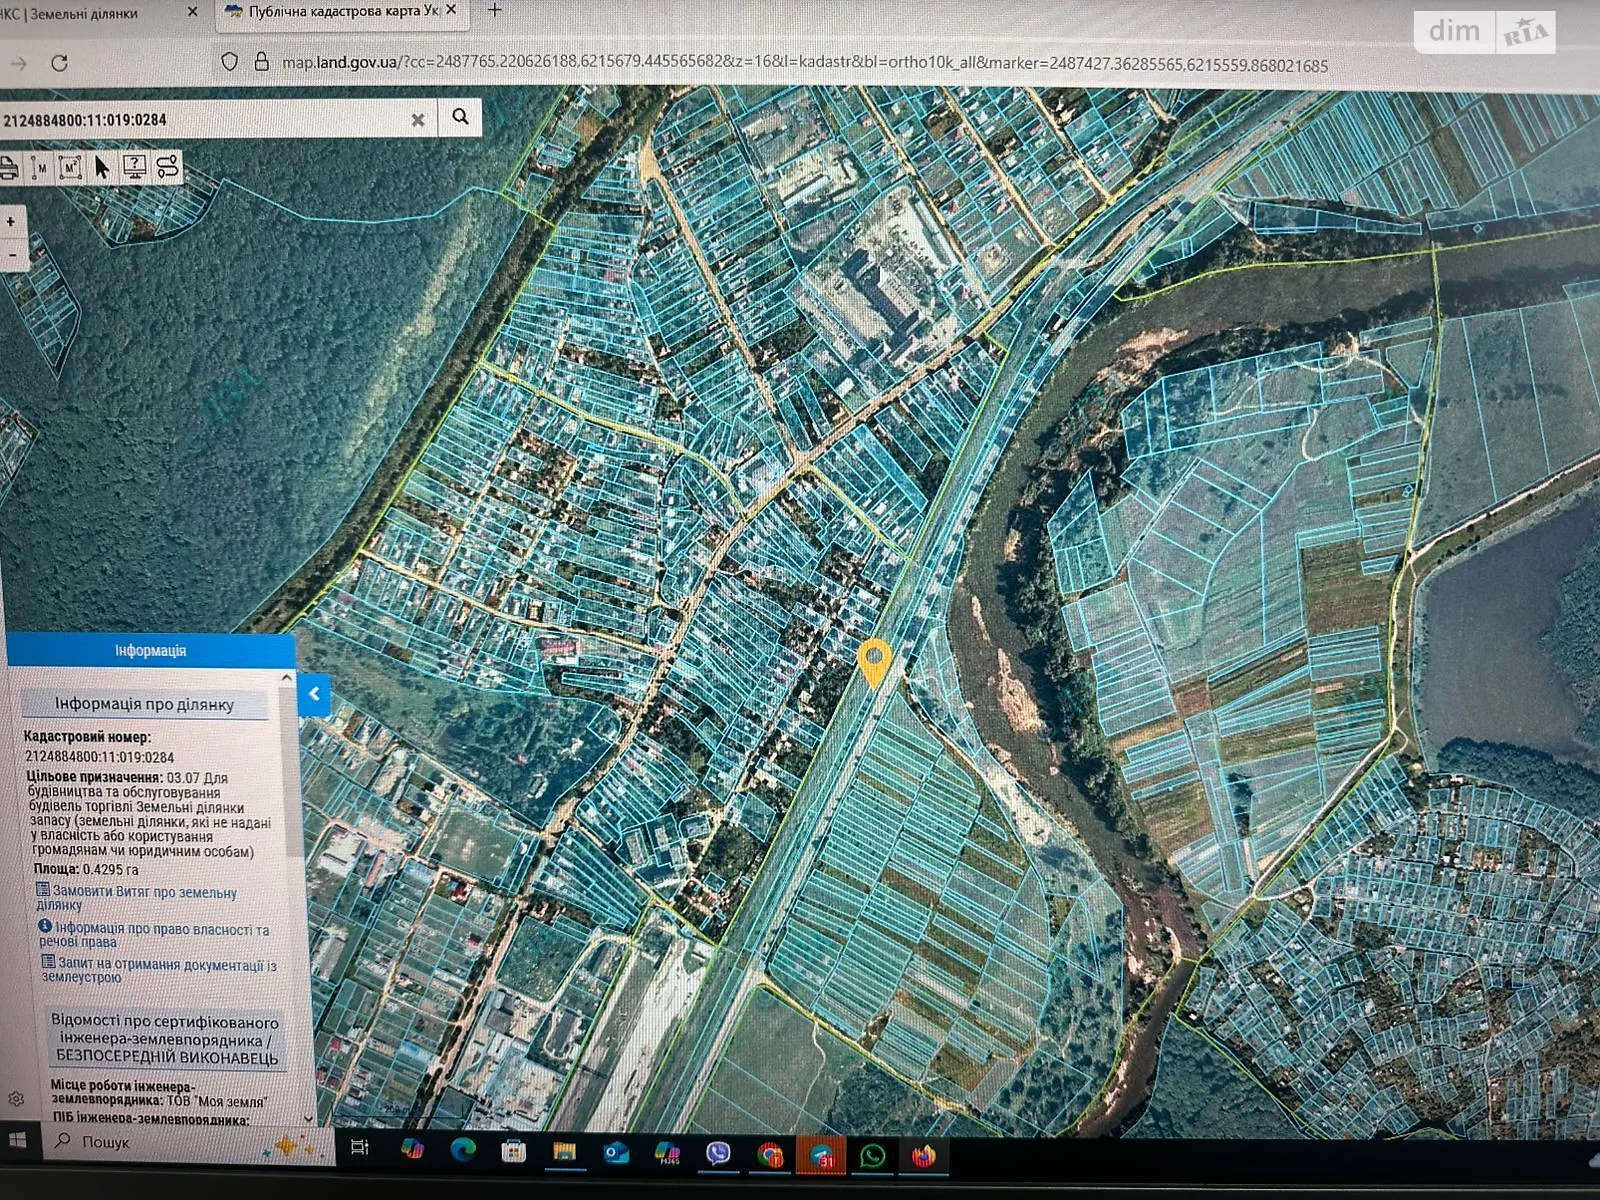The width and height of the screenshot is (1600, 1200).
Task: Click the print map icon
Action: (9, 168)
